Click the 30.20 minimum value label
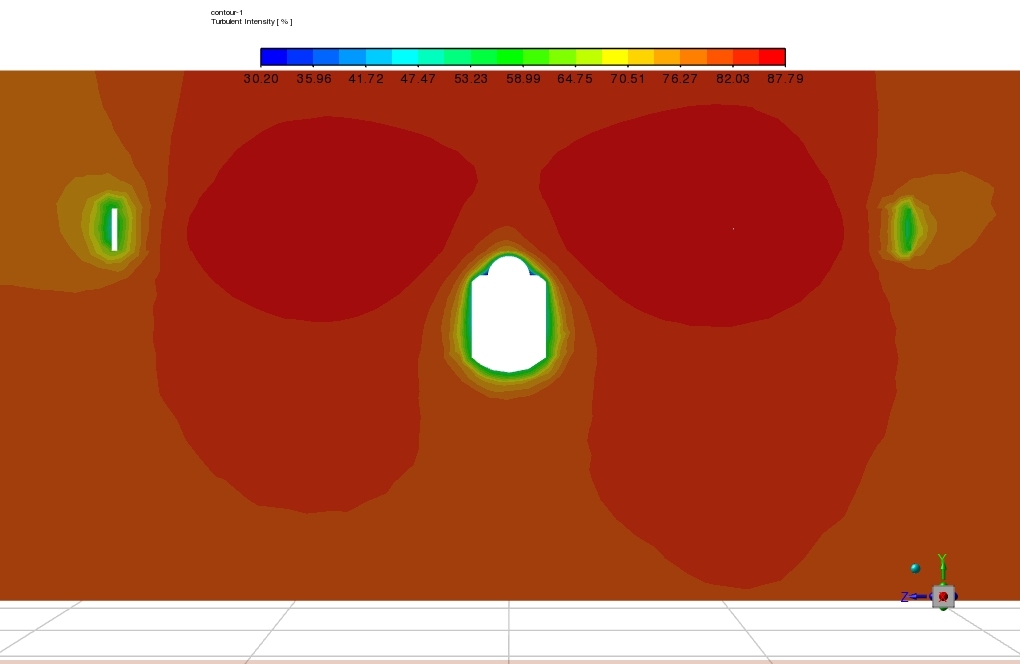 click(x=261, y=78)
